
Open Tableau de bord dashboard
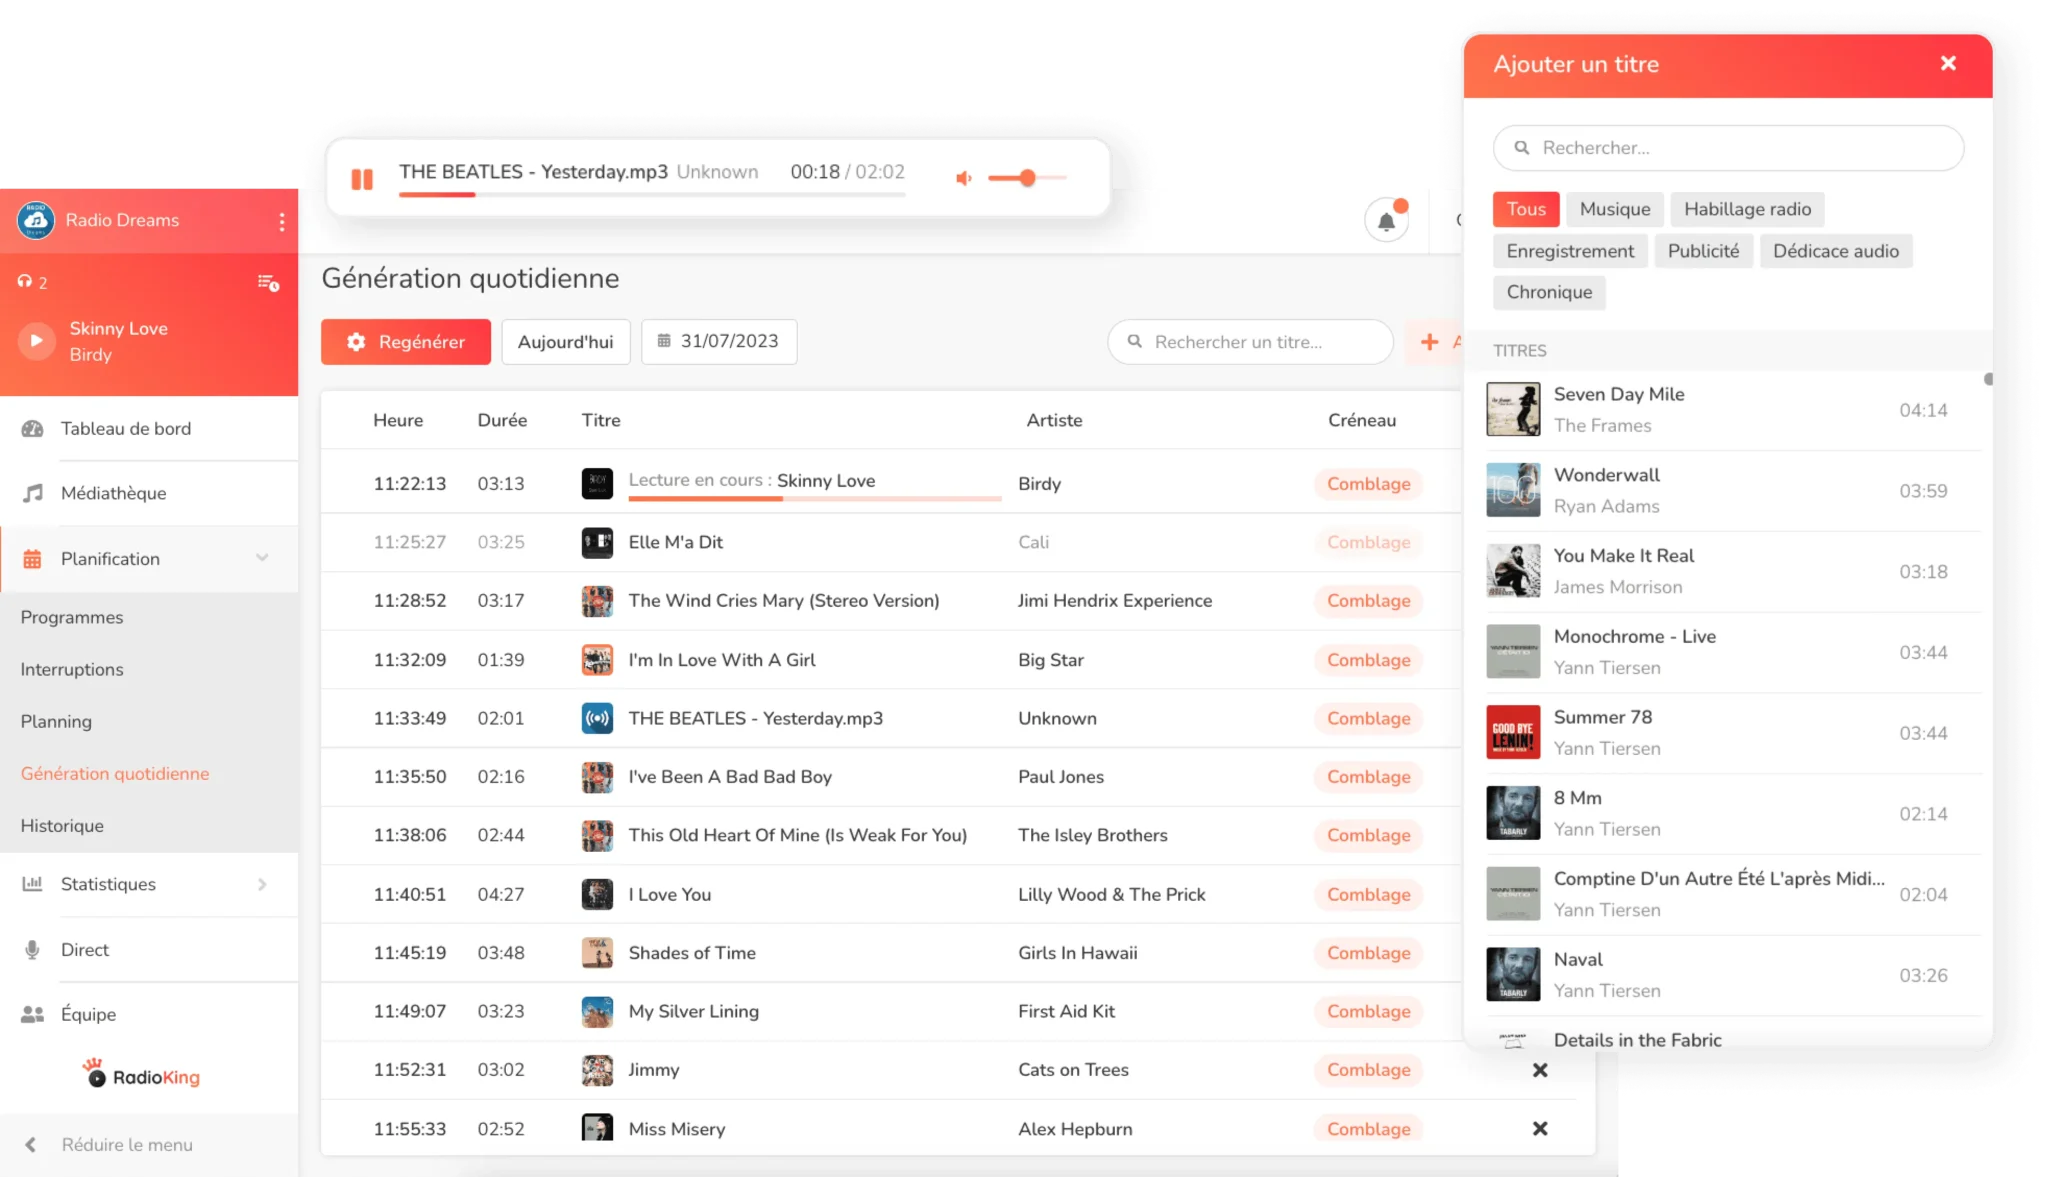click(125, 428)
